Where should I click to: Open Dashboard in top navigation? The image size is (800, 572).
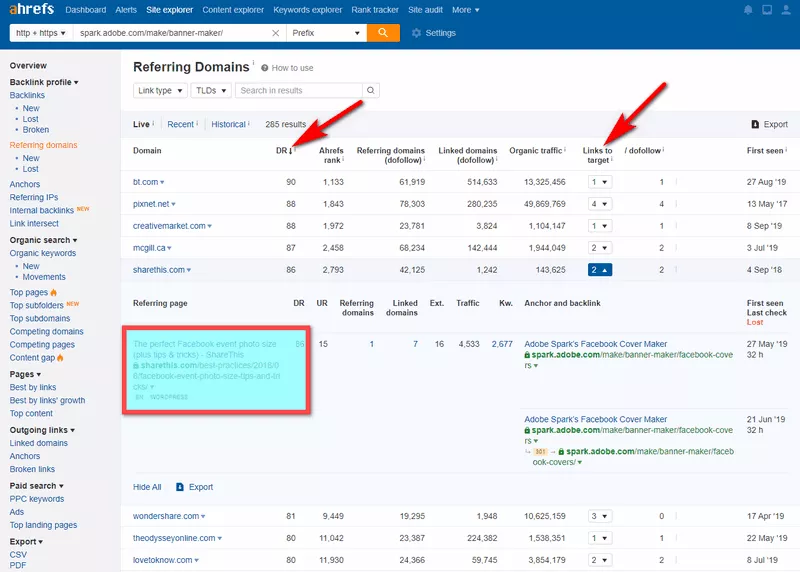[86, 10]
